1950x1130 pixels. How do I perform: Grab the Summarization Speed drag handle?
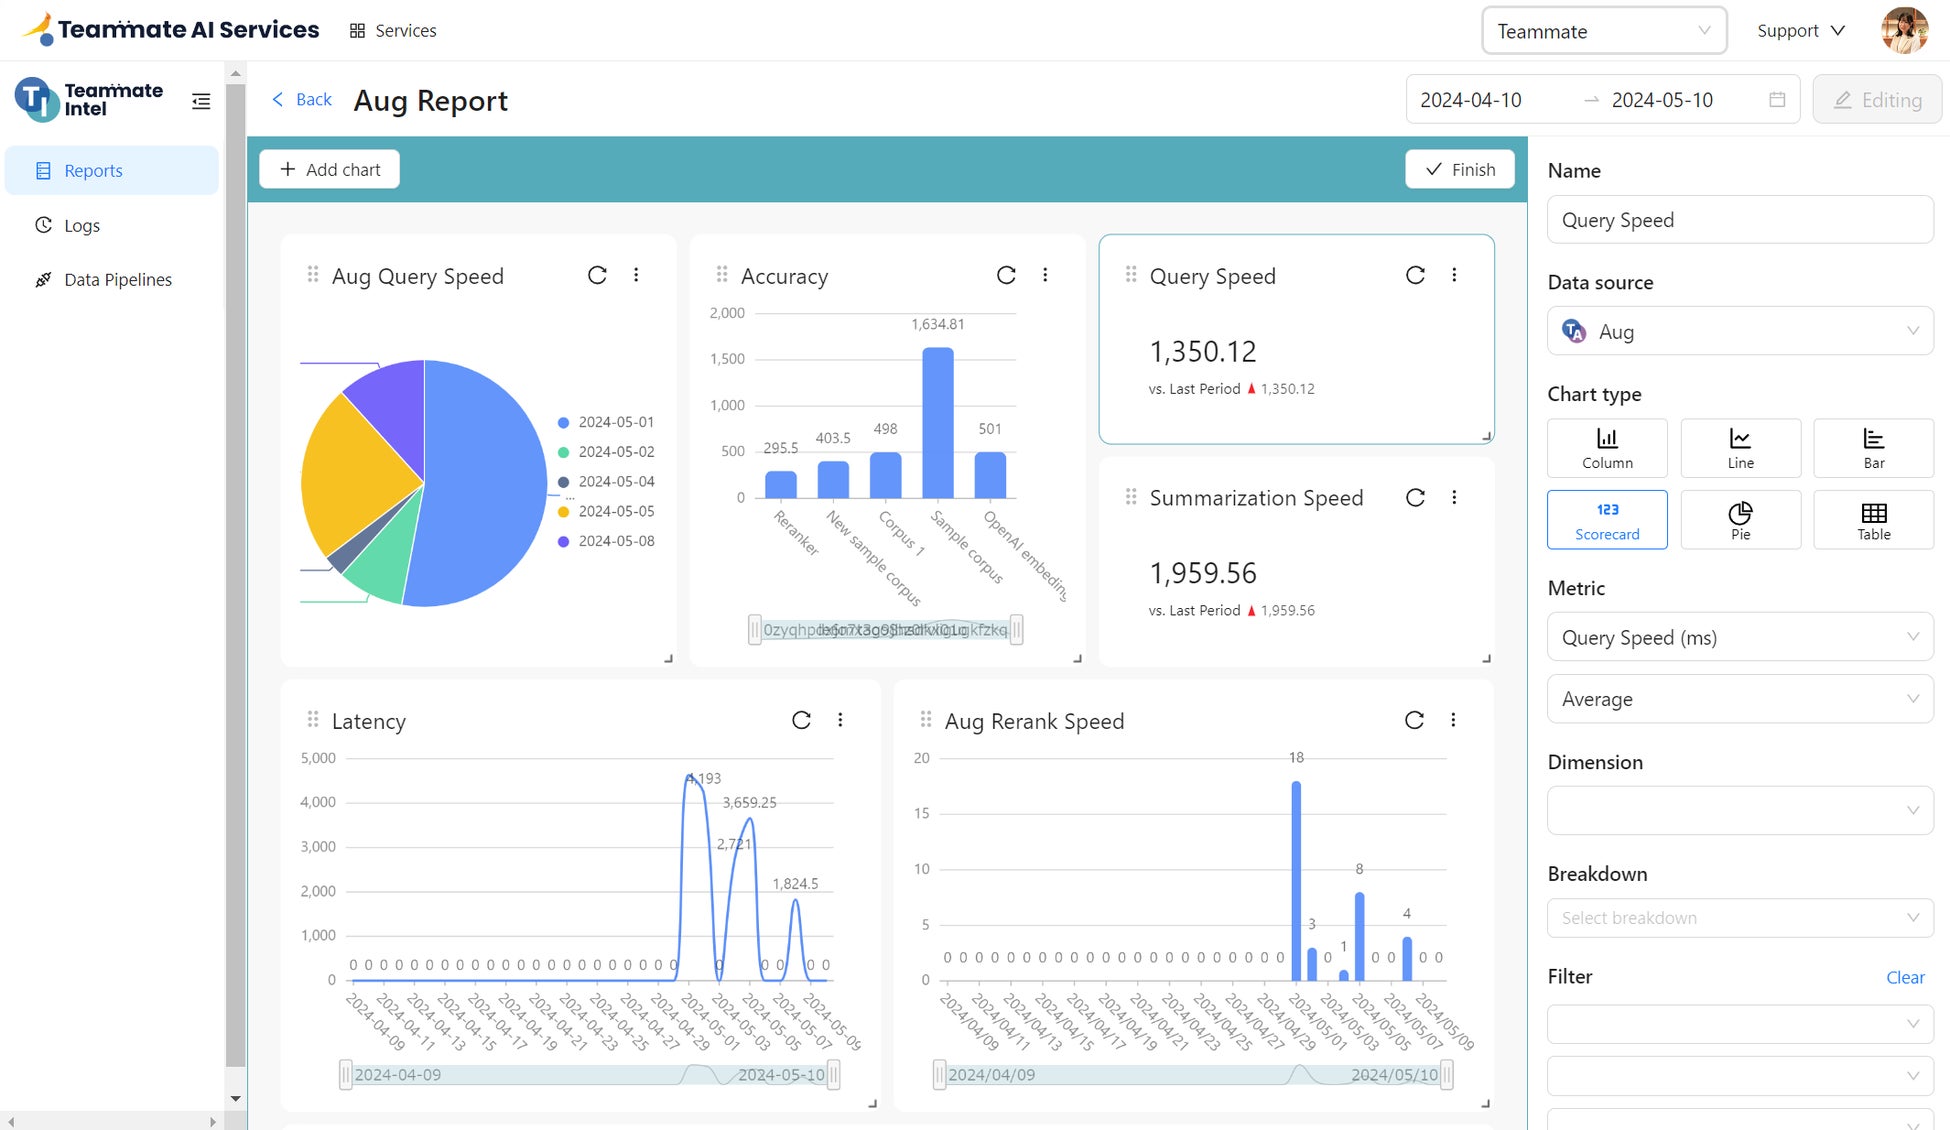pos(1131,497)
